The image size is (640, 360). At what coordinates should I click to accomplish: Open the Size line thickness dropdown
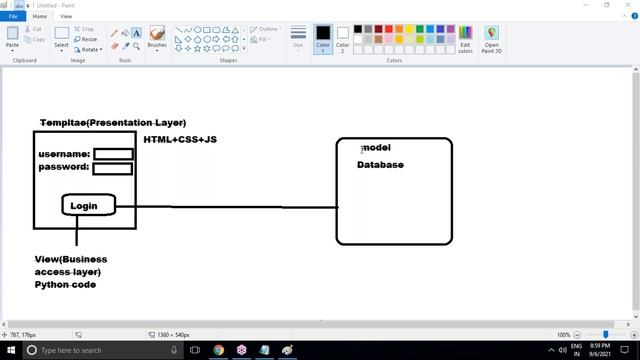pos(298,39)
